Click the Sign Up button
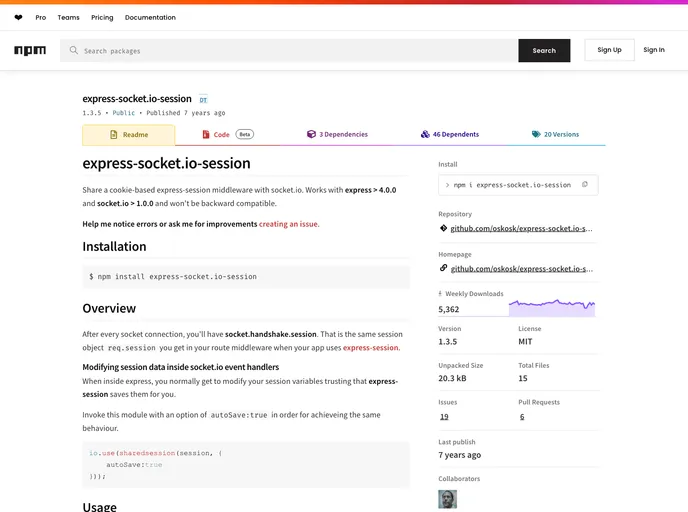Screen dimensions: 688x512 609,50
